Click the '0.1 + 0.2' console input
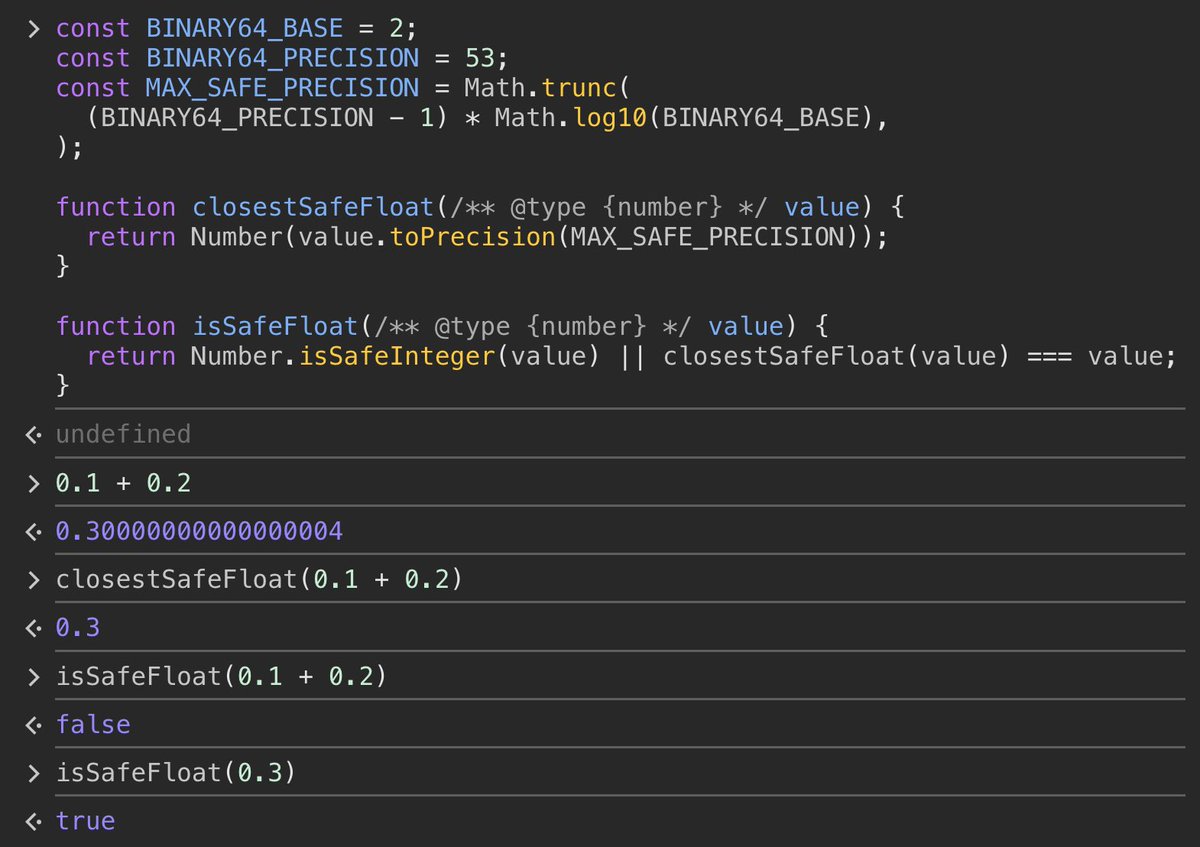Screen dimensions: 1200x847 pyautogui.click(x=123, y=483)
